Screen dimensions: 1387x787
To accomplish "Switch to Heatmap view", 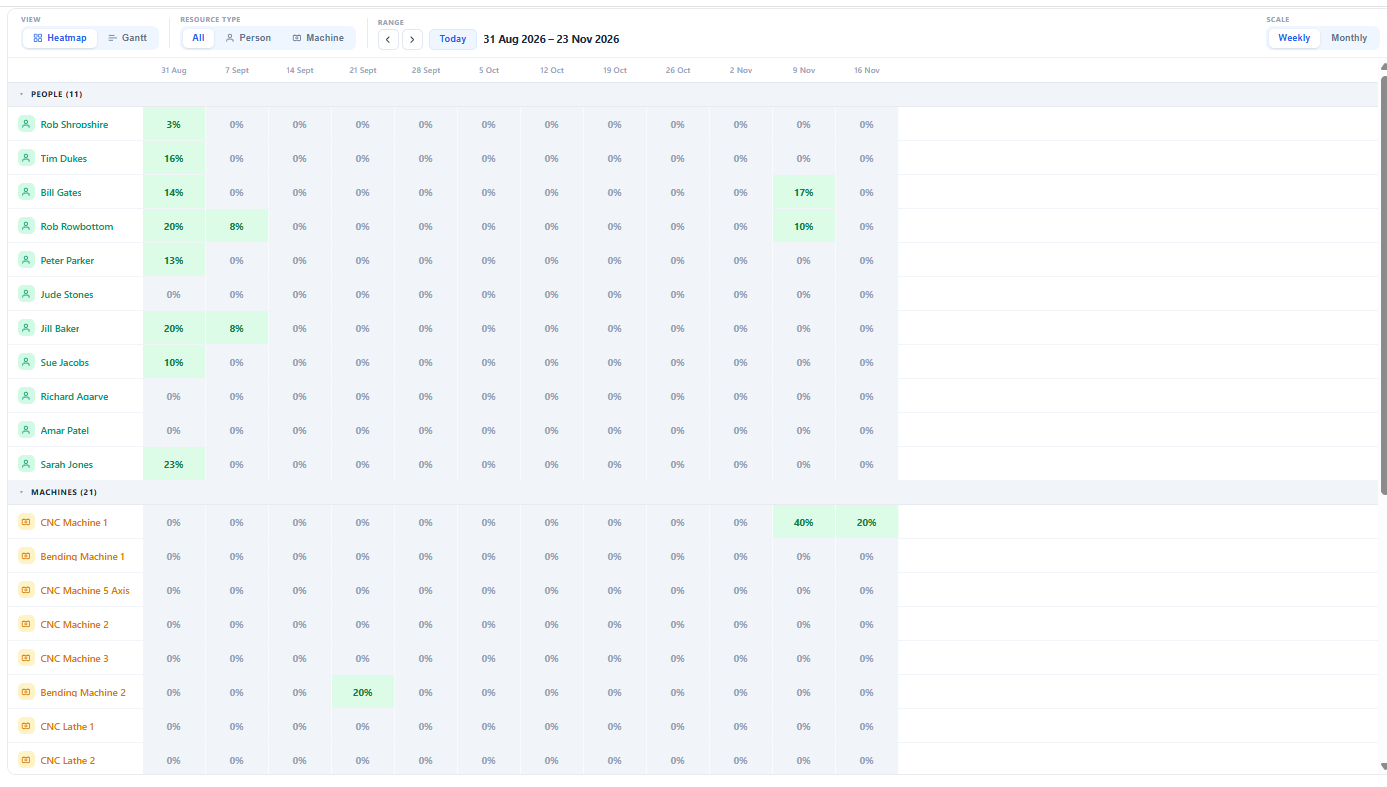I will point(60,38).
